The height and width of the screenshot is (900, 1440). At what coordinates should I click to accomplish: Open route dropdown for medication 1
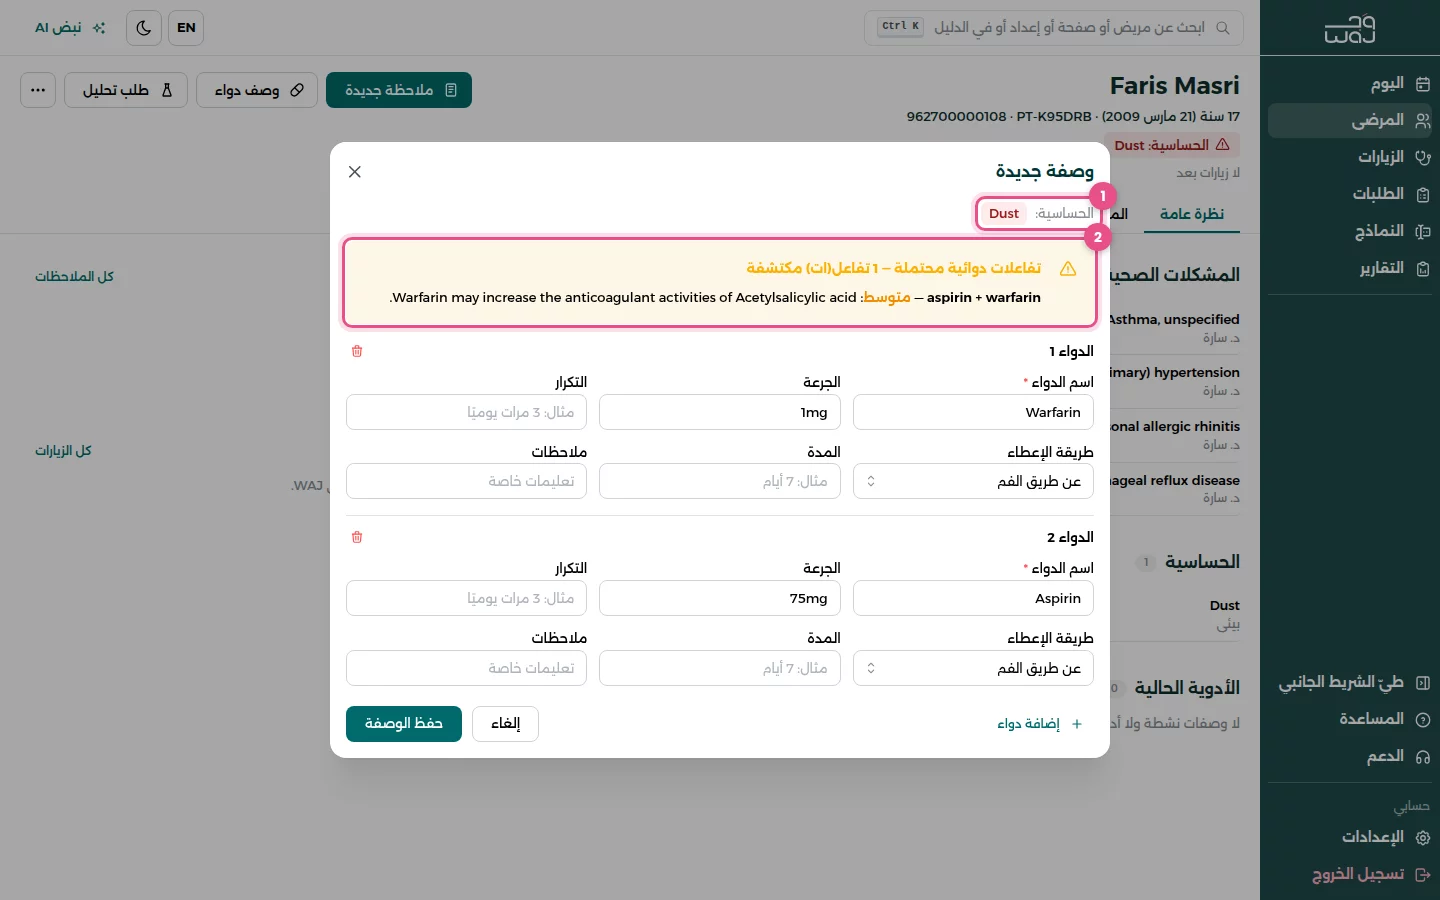[973, 482]
